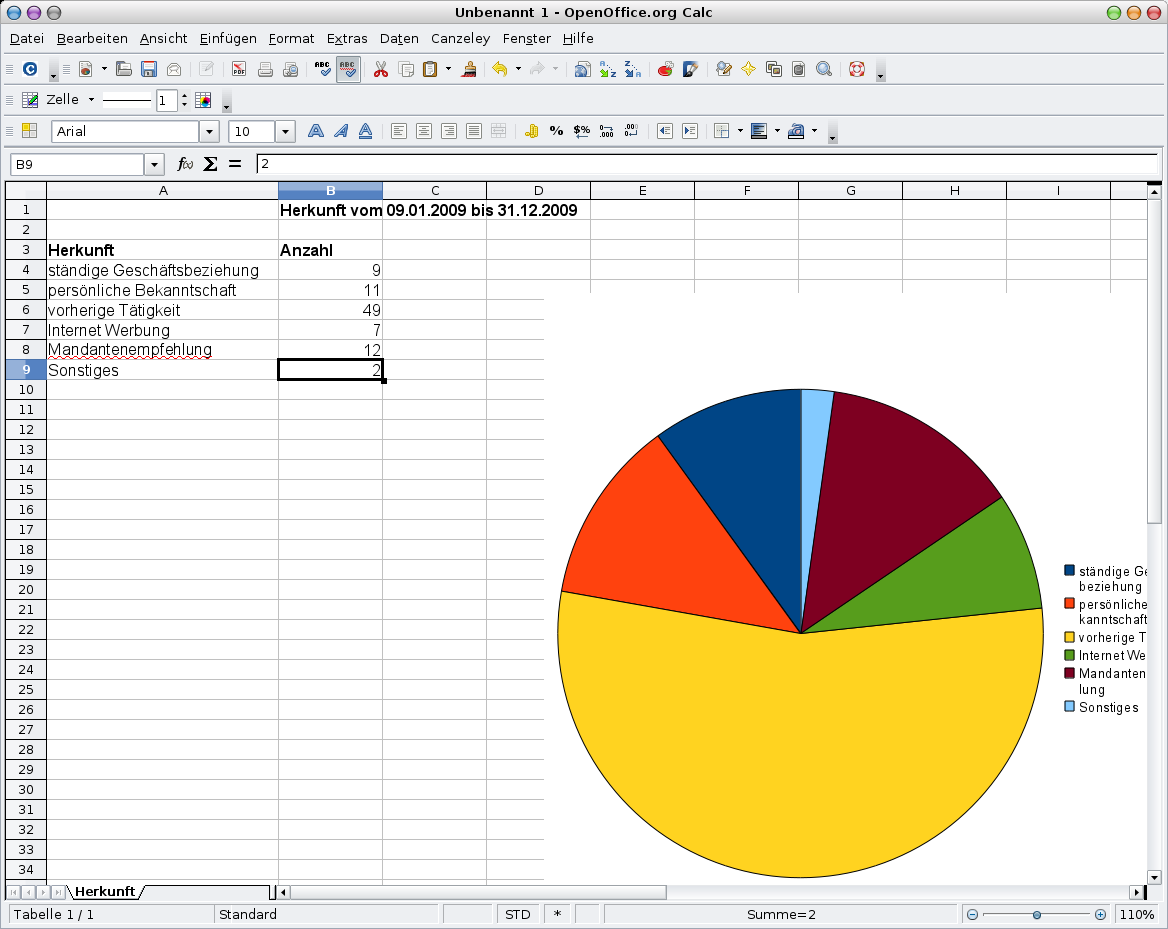Screen dimensions: 1168x929
Task: Sort ascending A to Z
Action: click(607, 70)
